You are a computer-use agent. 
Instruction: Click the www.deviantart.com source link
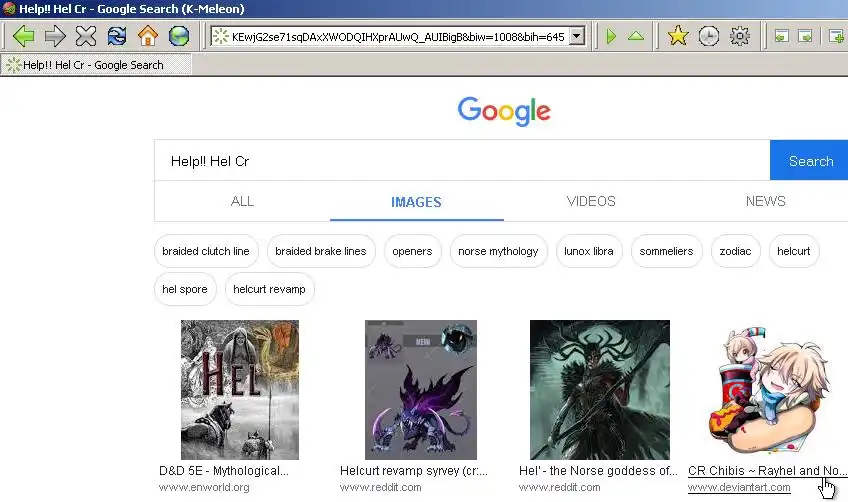pos(739,487)
